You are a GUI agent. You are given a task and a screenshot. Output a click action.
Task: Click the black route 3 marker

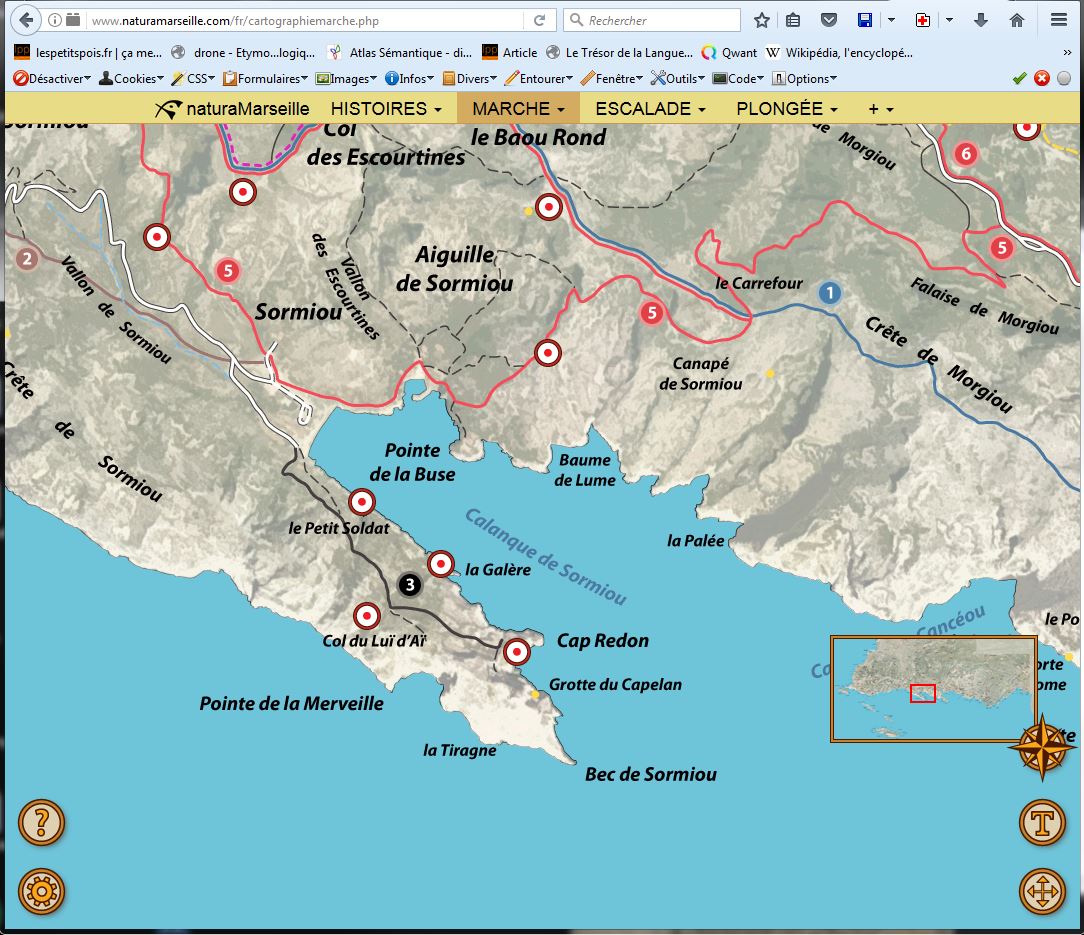(x=409, y=585)
